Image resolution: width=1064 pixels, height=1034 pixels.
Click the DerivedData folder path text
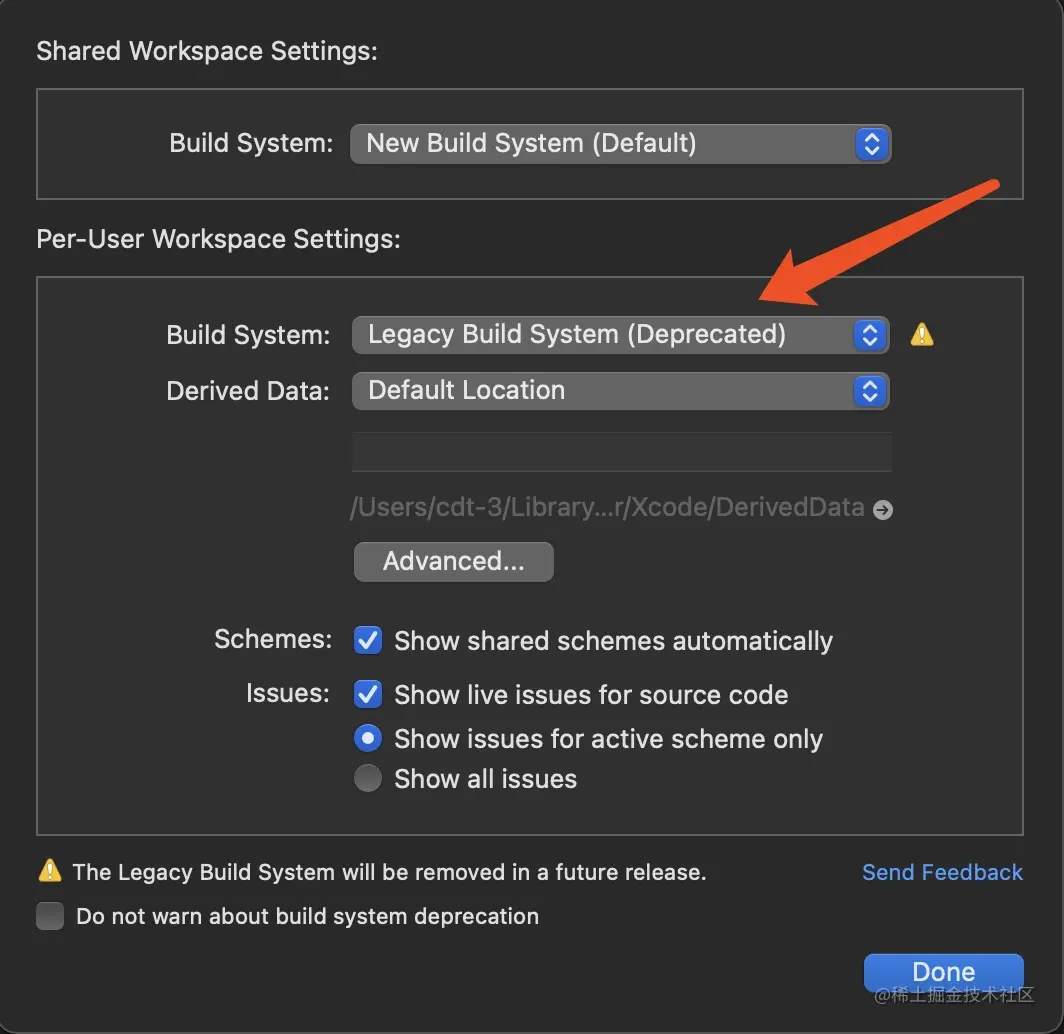click(607, 508)
